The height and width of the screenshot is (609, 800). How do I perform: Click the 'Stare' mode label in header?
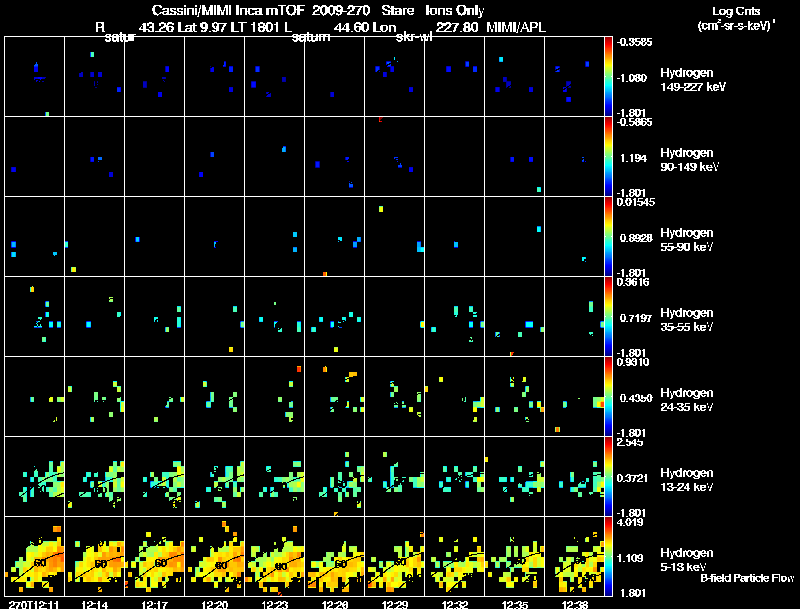(397, 10)
